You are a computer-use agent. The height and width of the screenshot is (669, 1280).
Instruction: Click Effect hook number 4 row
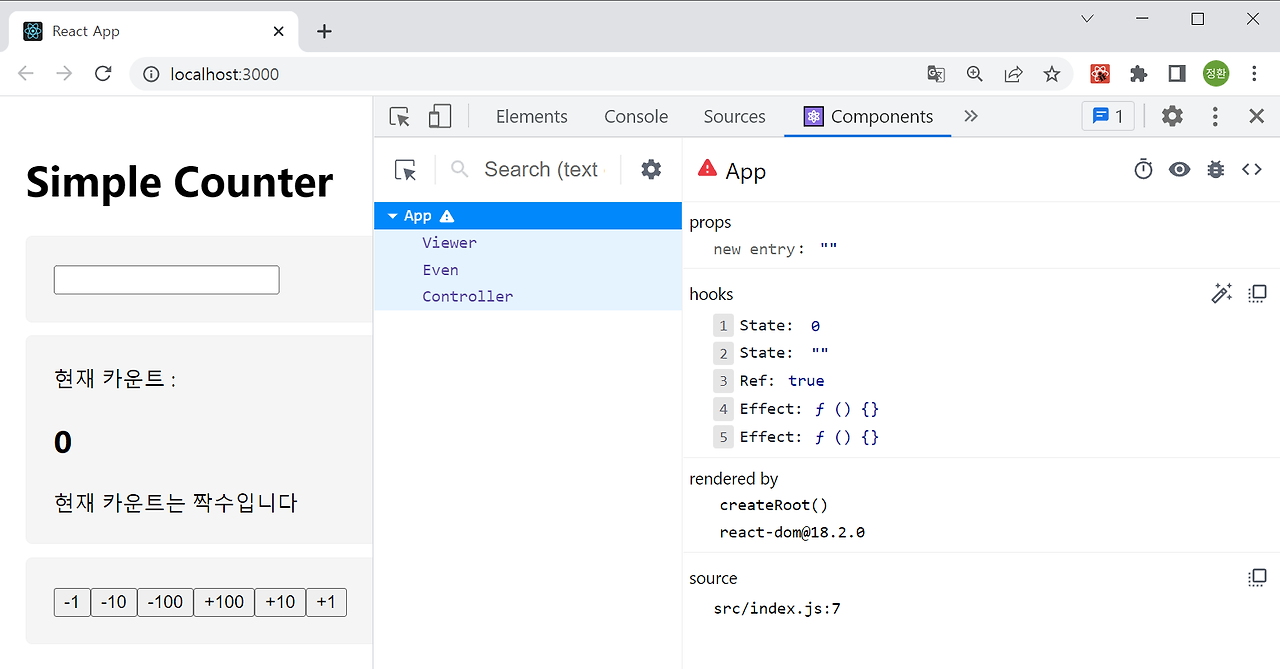tap(796, 409)
